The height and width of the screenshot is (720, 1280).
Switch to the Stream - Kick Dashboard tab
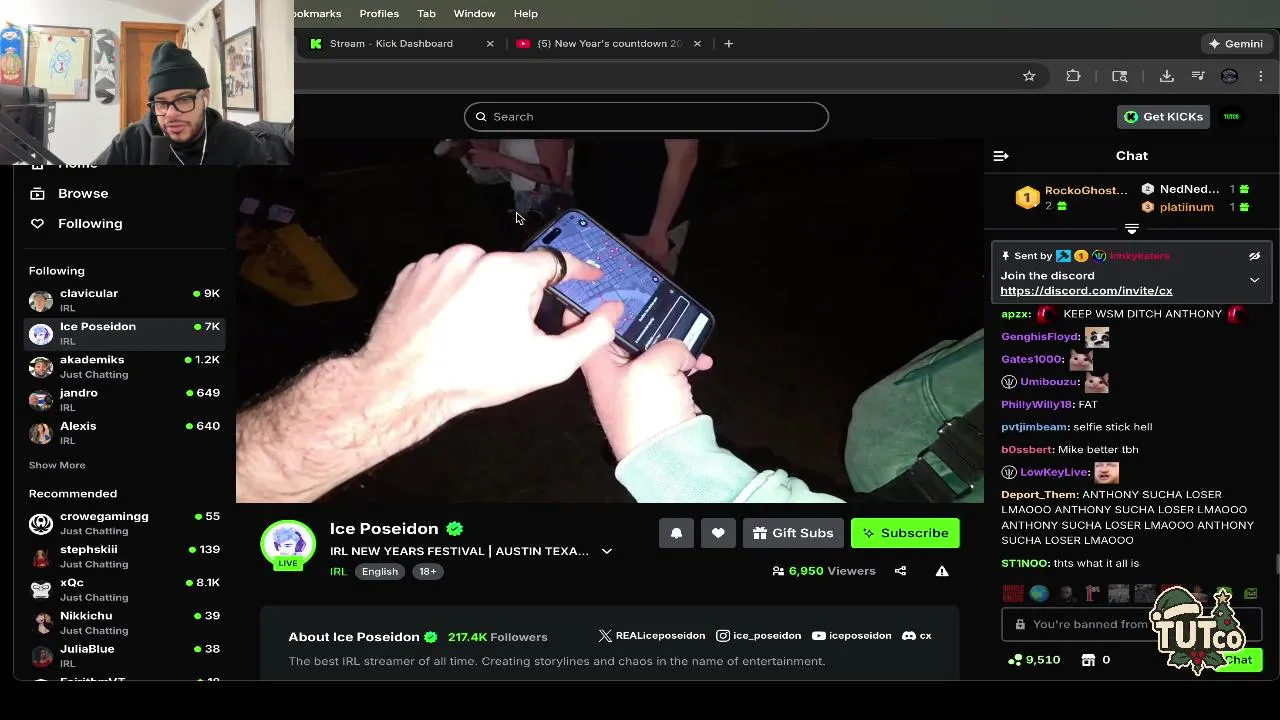[x=391, y=44]
